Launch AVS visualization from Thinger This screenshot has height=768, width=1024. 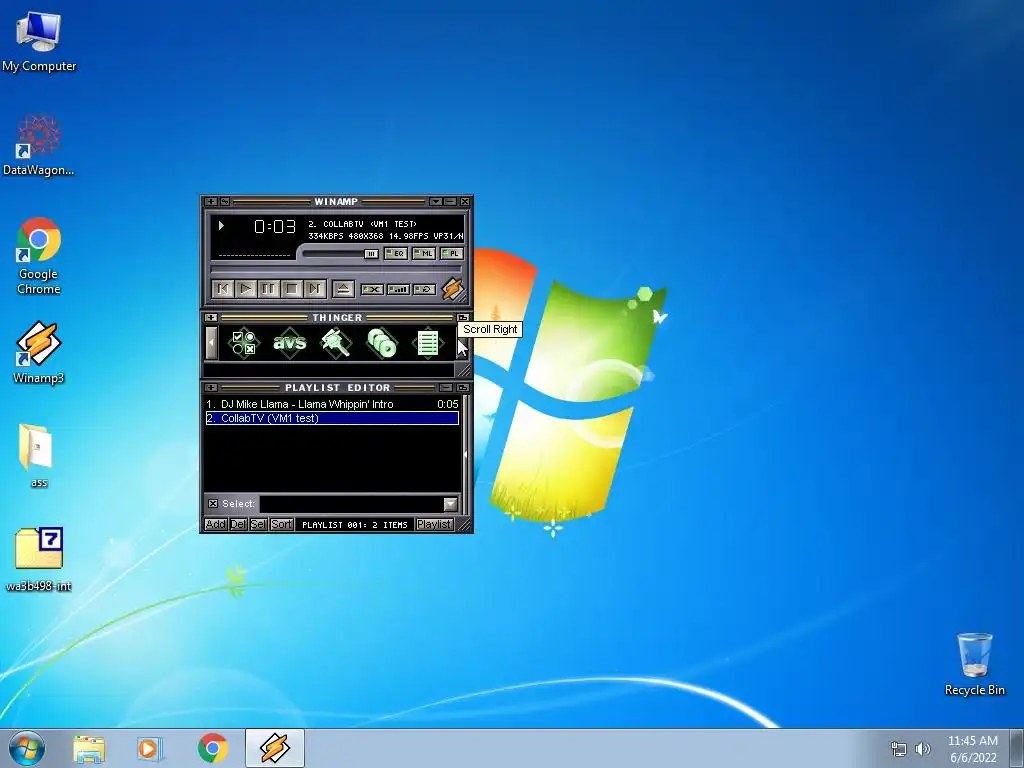click(x=289, y=342)
